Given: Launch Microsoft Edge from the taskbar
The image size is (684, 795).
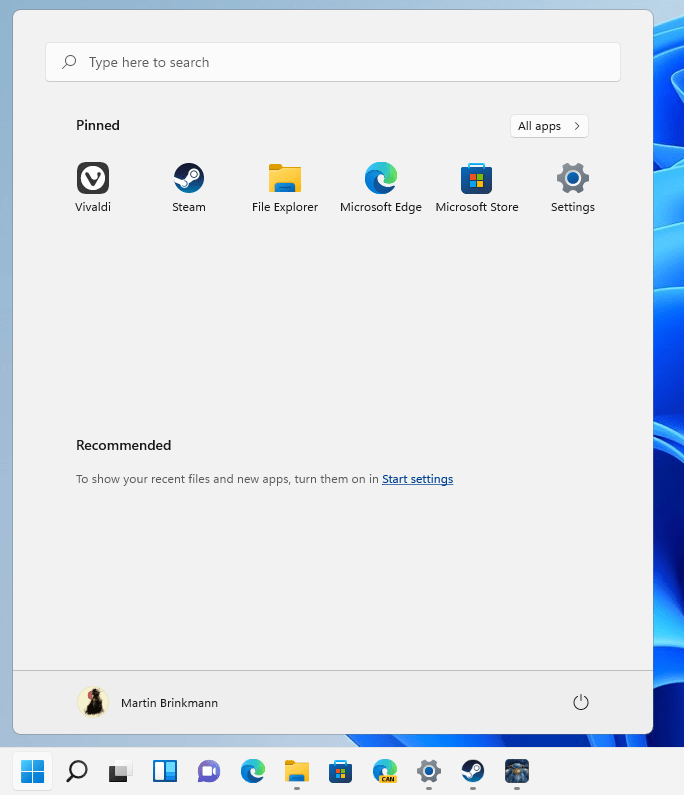Looking at the screenshot, I should tap(253, 772).
